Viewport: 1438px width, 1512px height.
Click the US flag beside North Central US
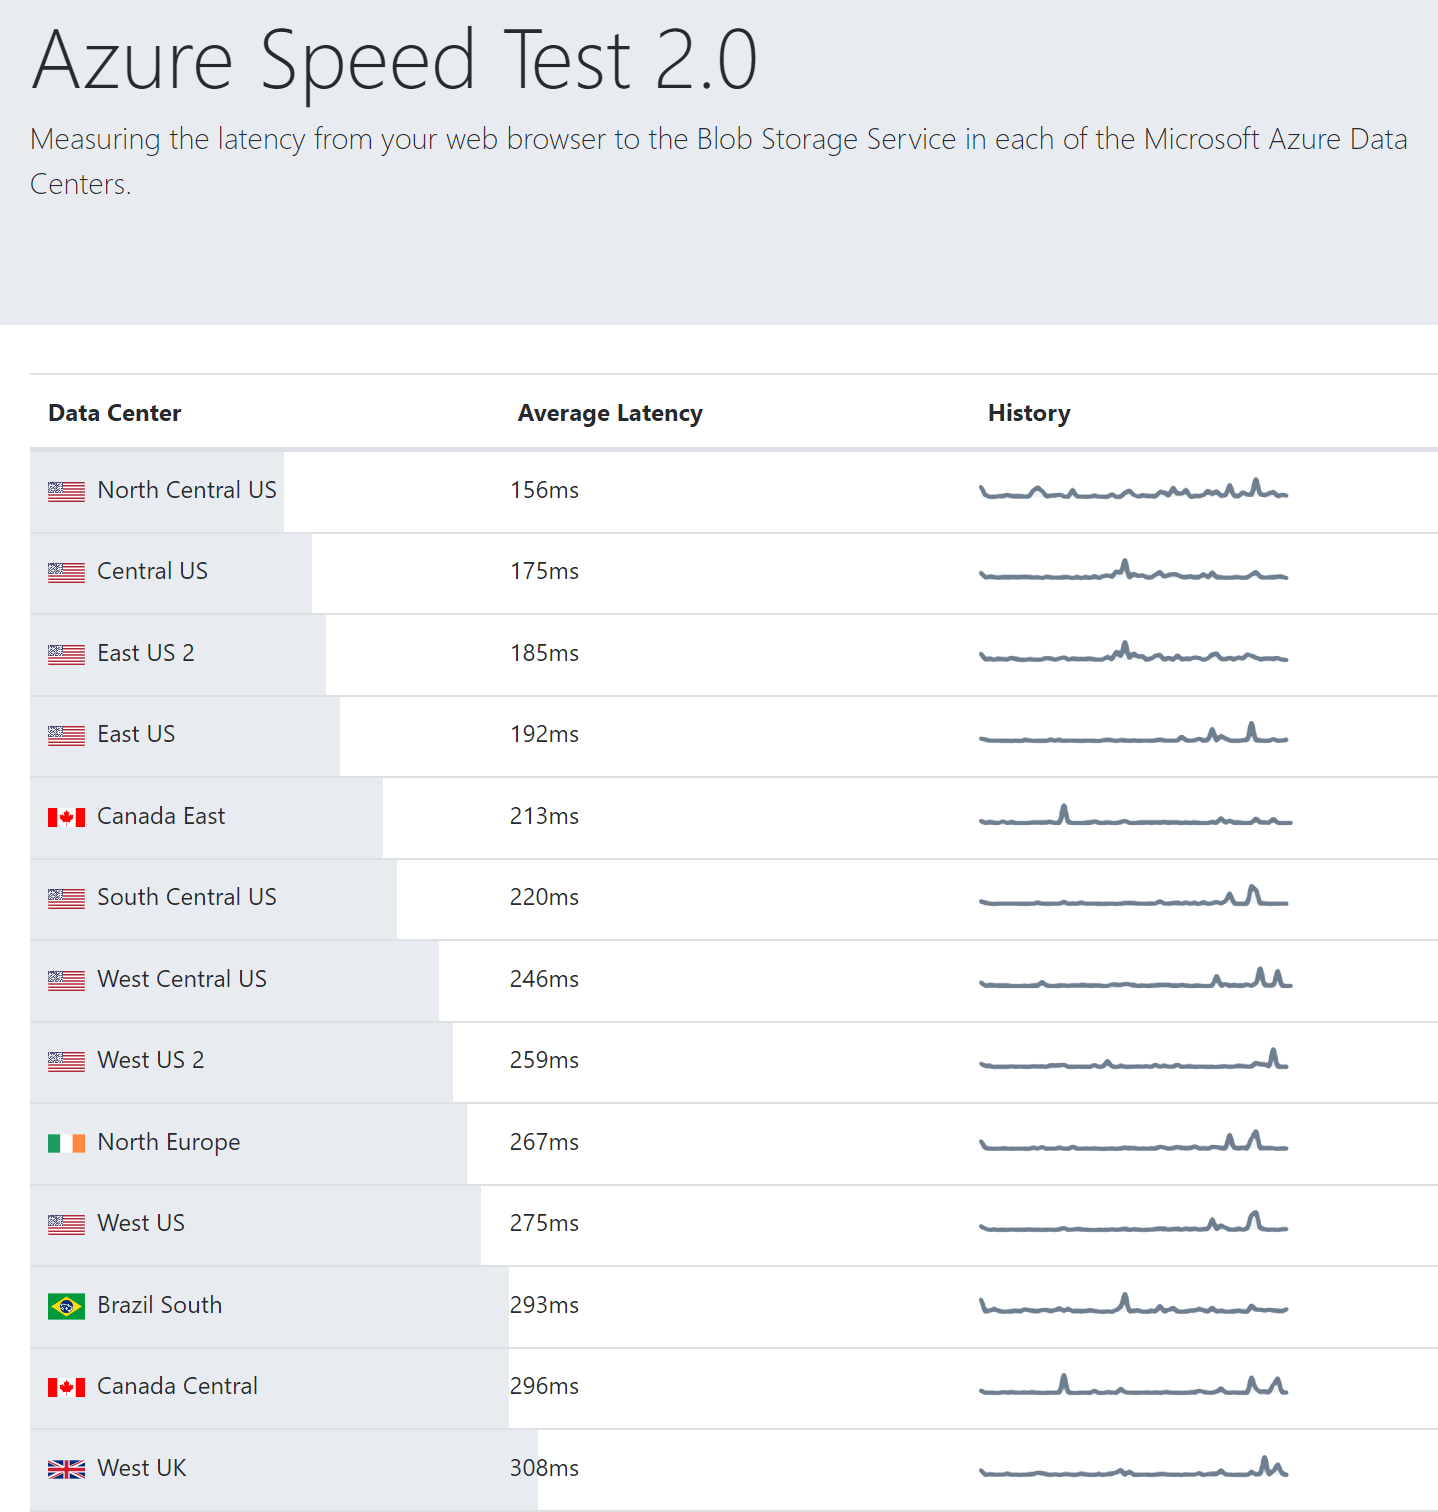click(66, 490)
